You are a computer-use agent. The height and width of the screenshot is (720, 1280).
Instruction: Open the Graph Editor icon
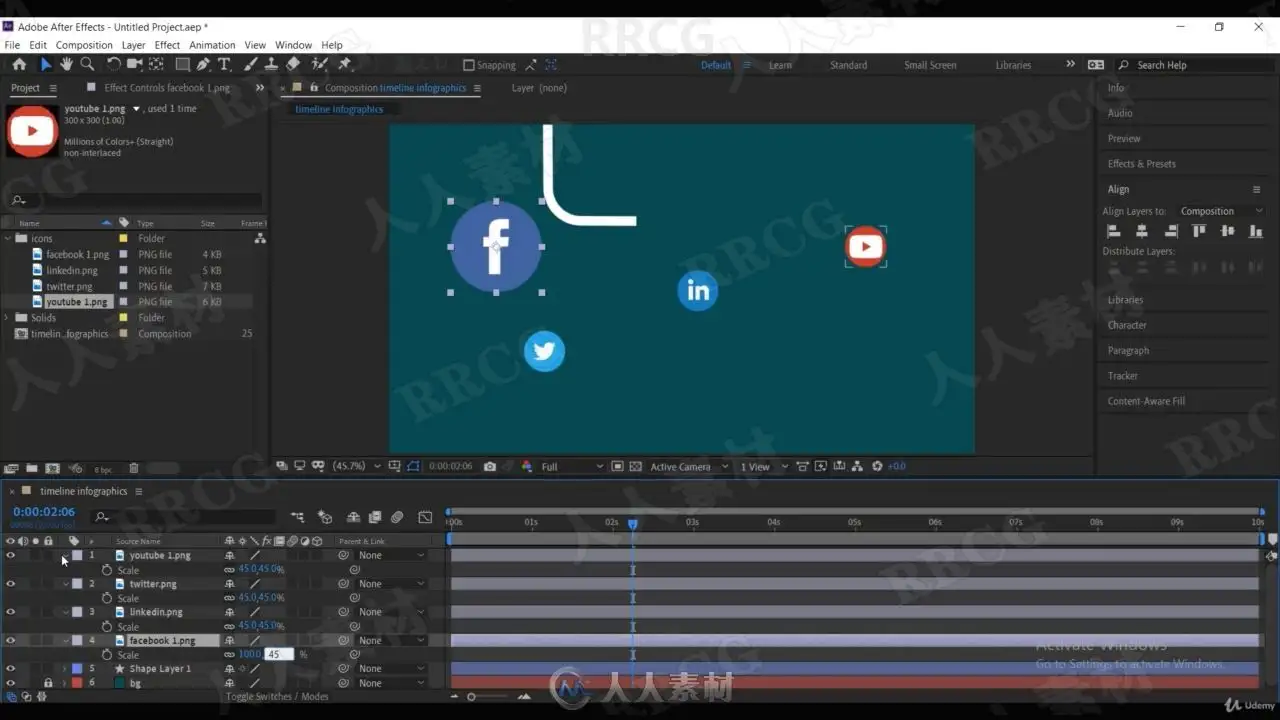pos(425,517)
